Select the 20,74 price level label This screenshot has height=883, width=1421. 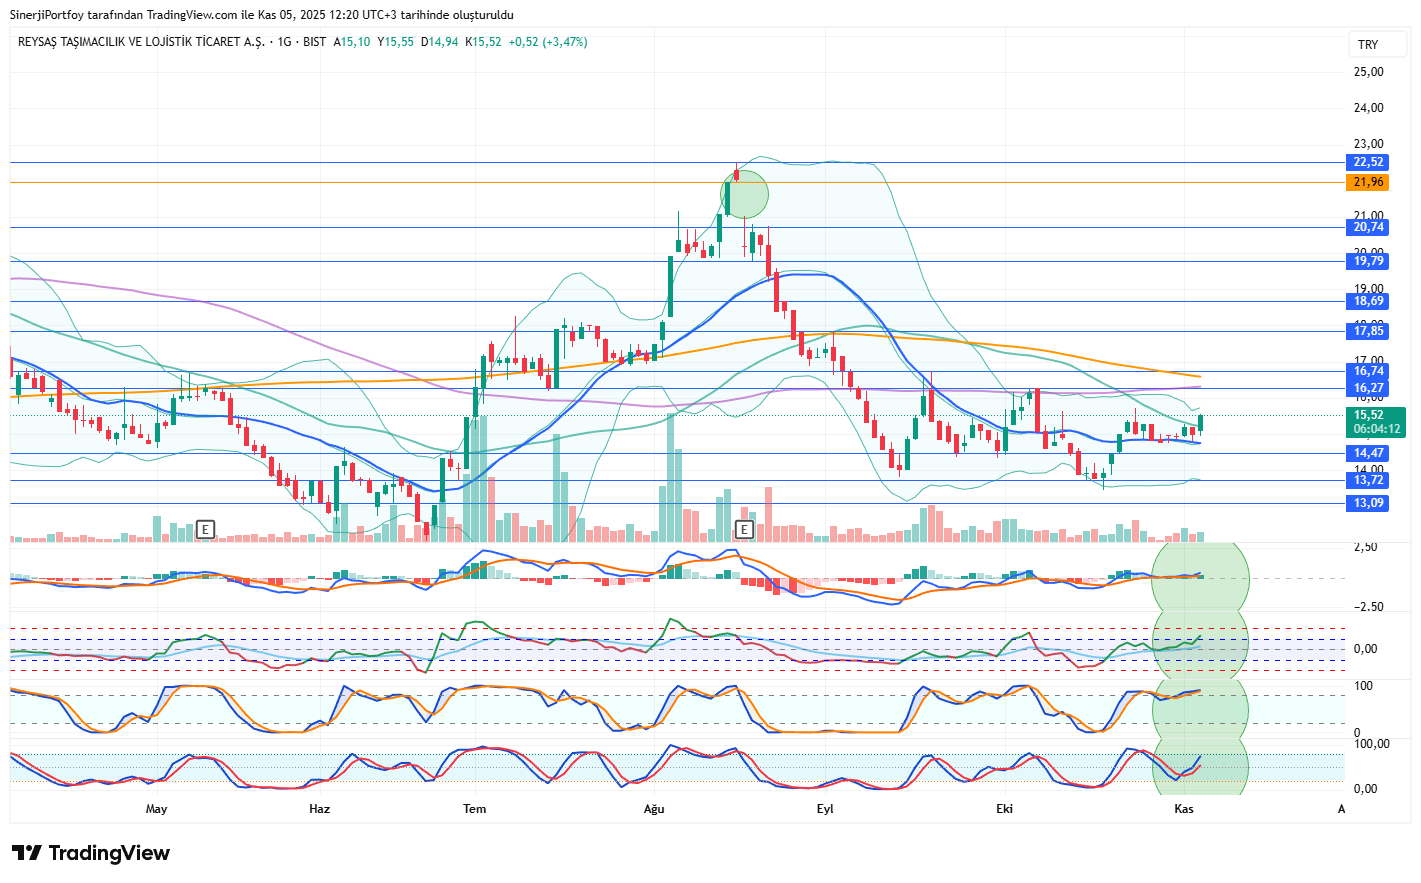tap(1368, 227)
